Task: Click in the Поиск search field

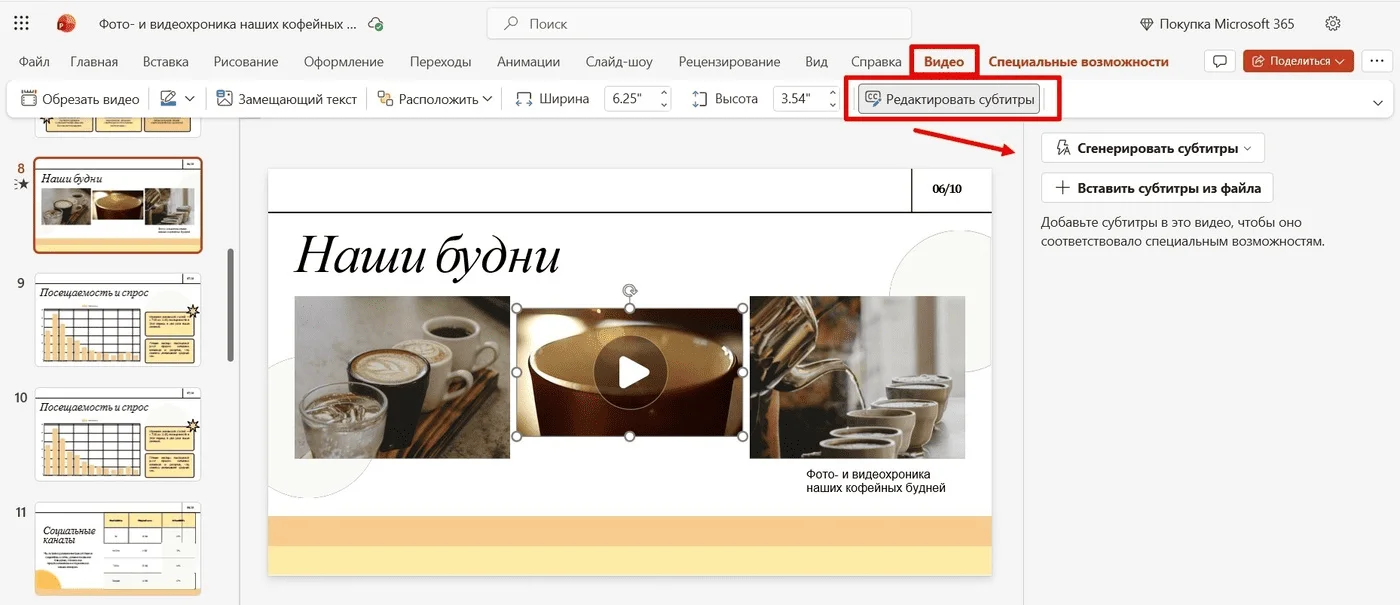Action: (700, 24)
